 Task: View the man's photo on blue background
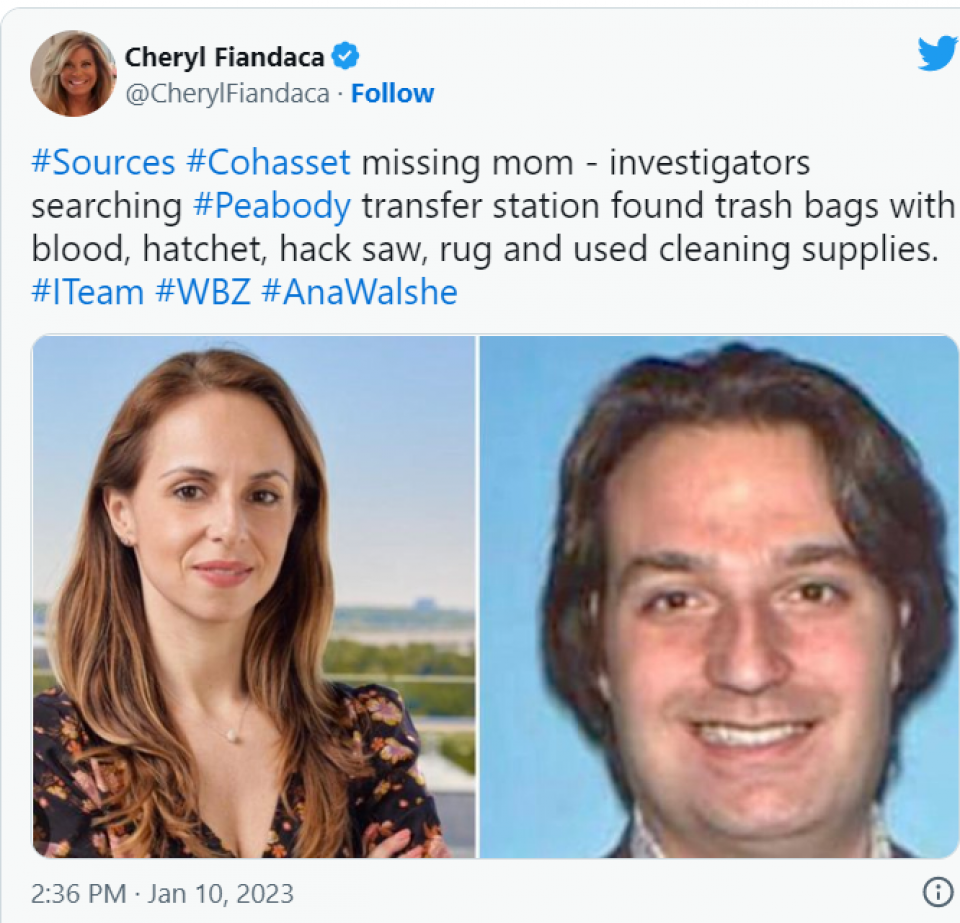(x=718, y=596)
